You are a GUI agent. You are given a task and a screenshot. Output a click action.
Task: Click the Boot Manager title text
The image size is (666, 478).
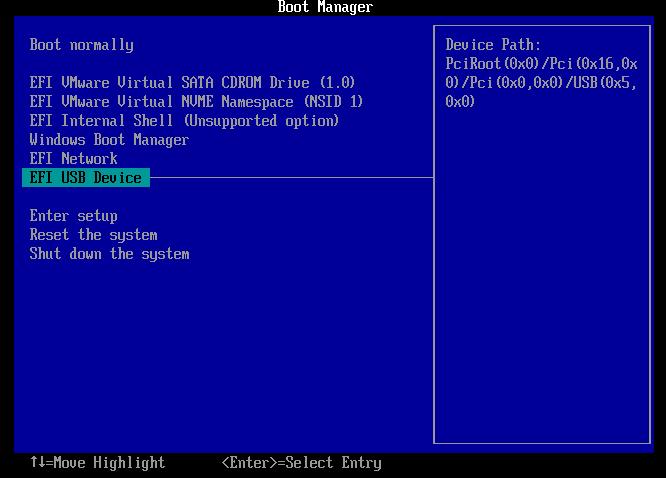tap(324, 8)
